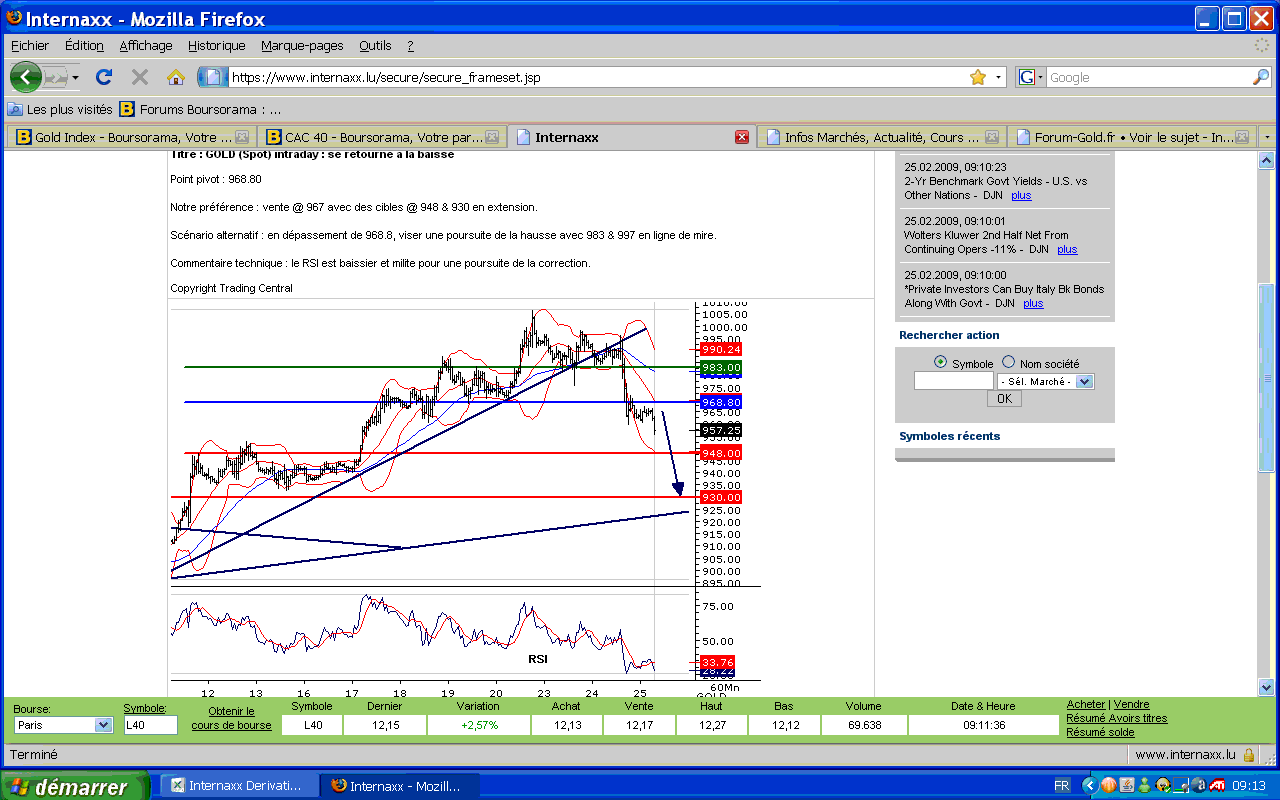Reload the page with the refresh icon

pyautogui.click(x=104, y=77)
